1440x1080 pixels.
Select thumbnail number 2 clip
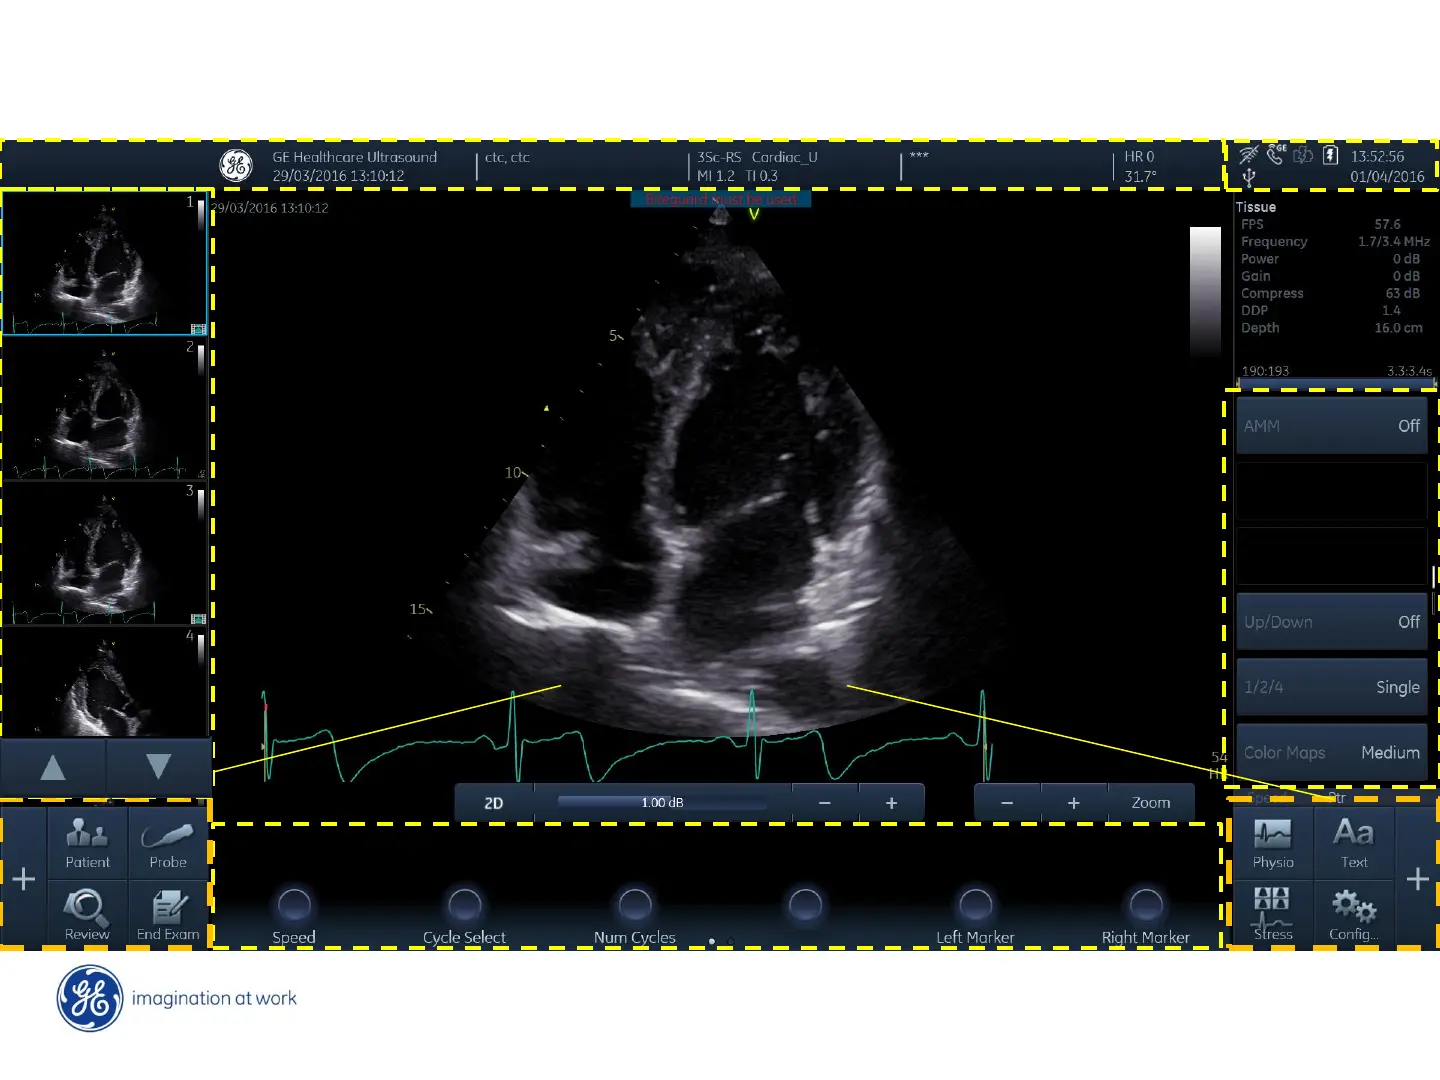click(x=105, y=411)
